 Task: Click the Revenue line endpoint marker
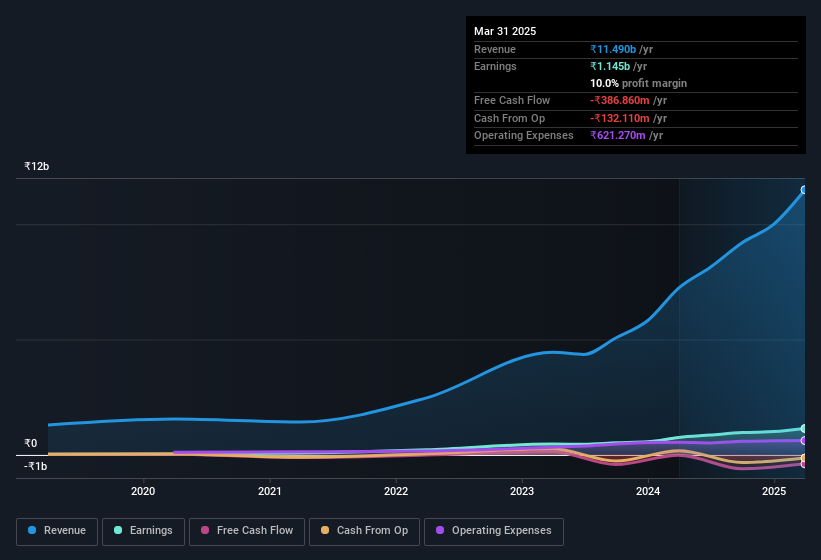[x=804, y=190]
